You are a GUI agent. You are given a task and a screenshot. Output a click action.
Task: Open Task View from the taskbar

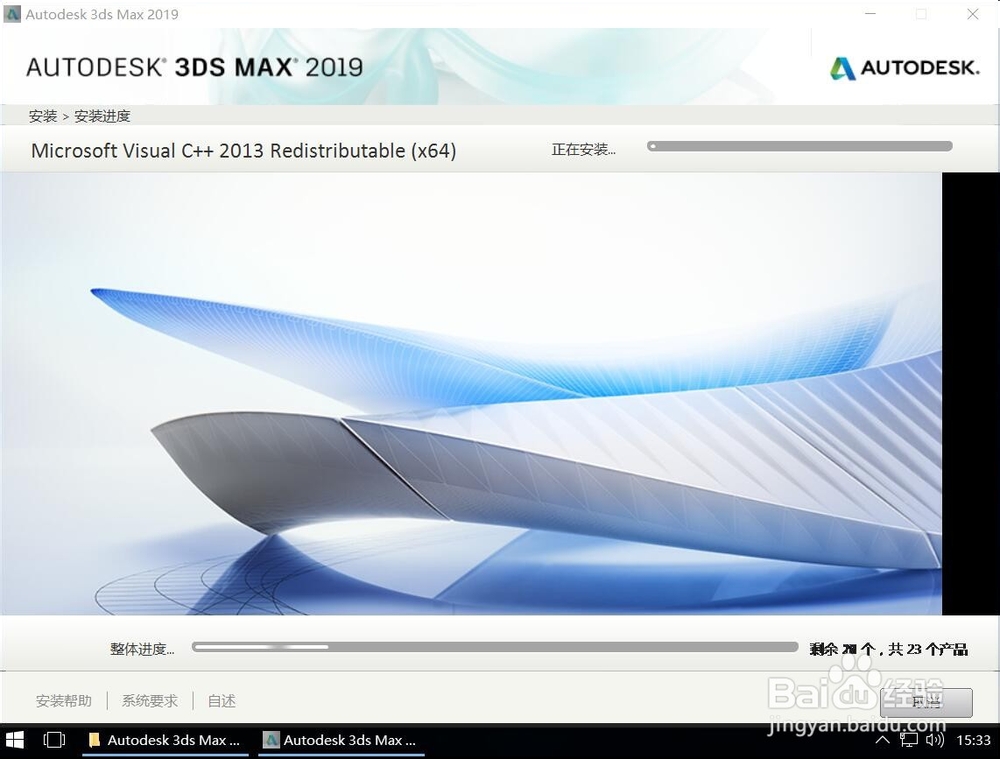tap(54, 740)
